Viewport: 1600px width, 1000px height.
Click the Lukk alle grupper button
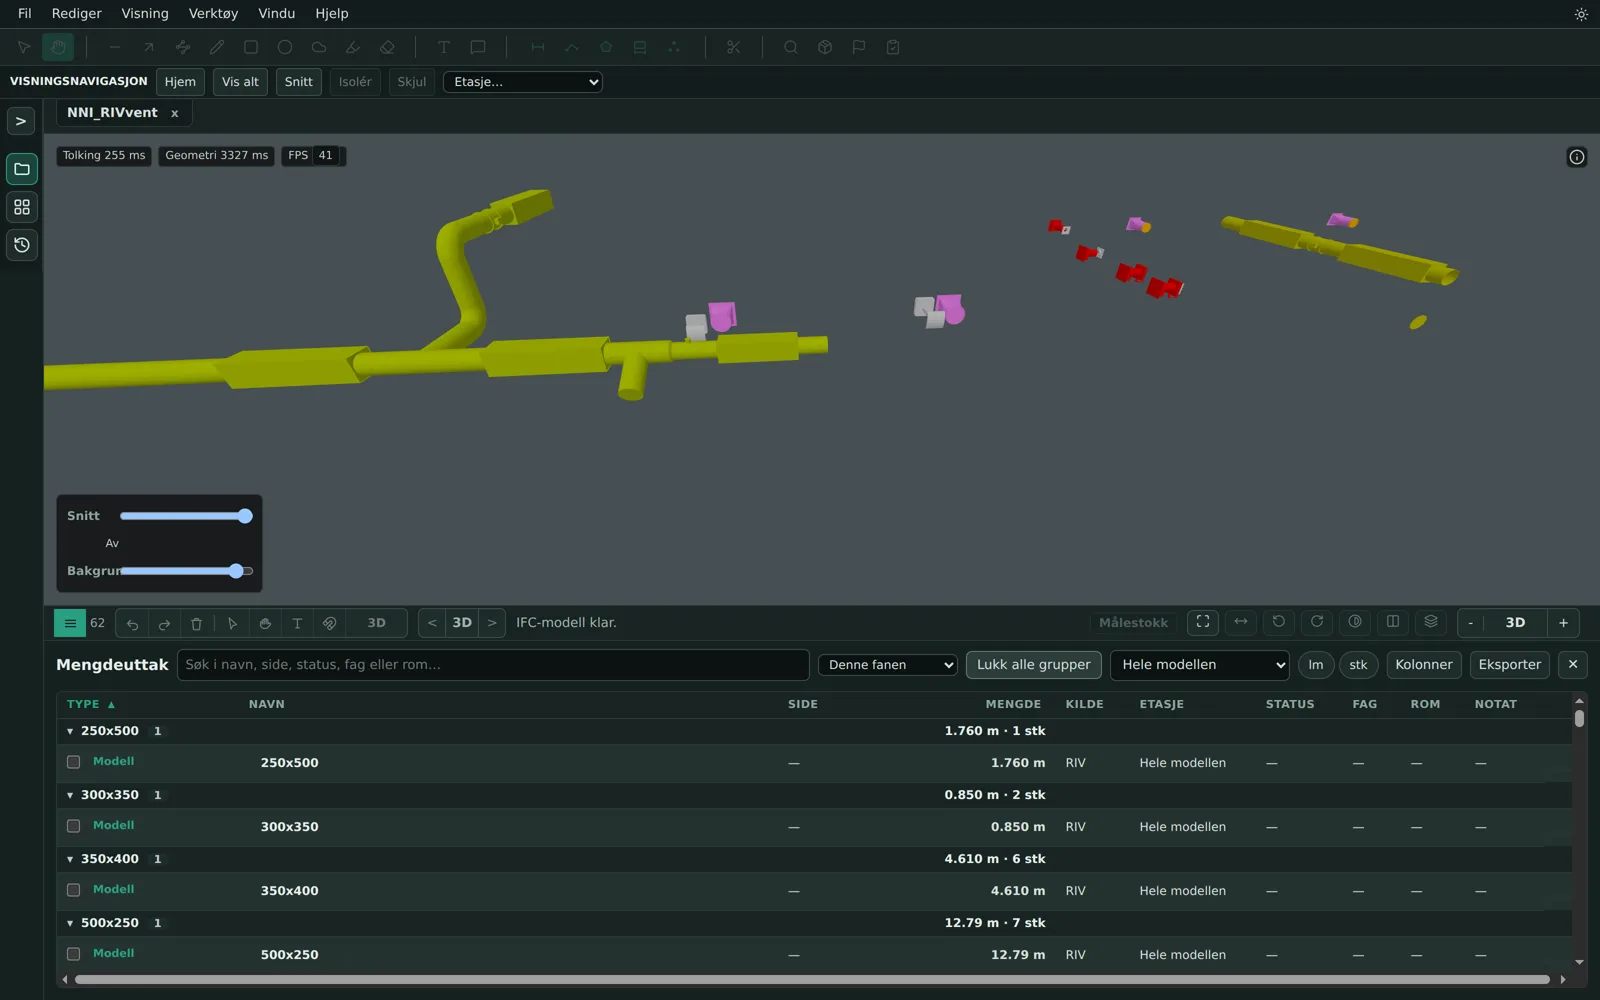[x=1034, y=665]
